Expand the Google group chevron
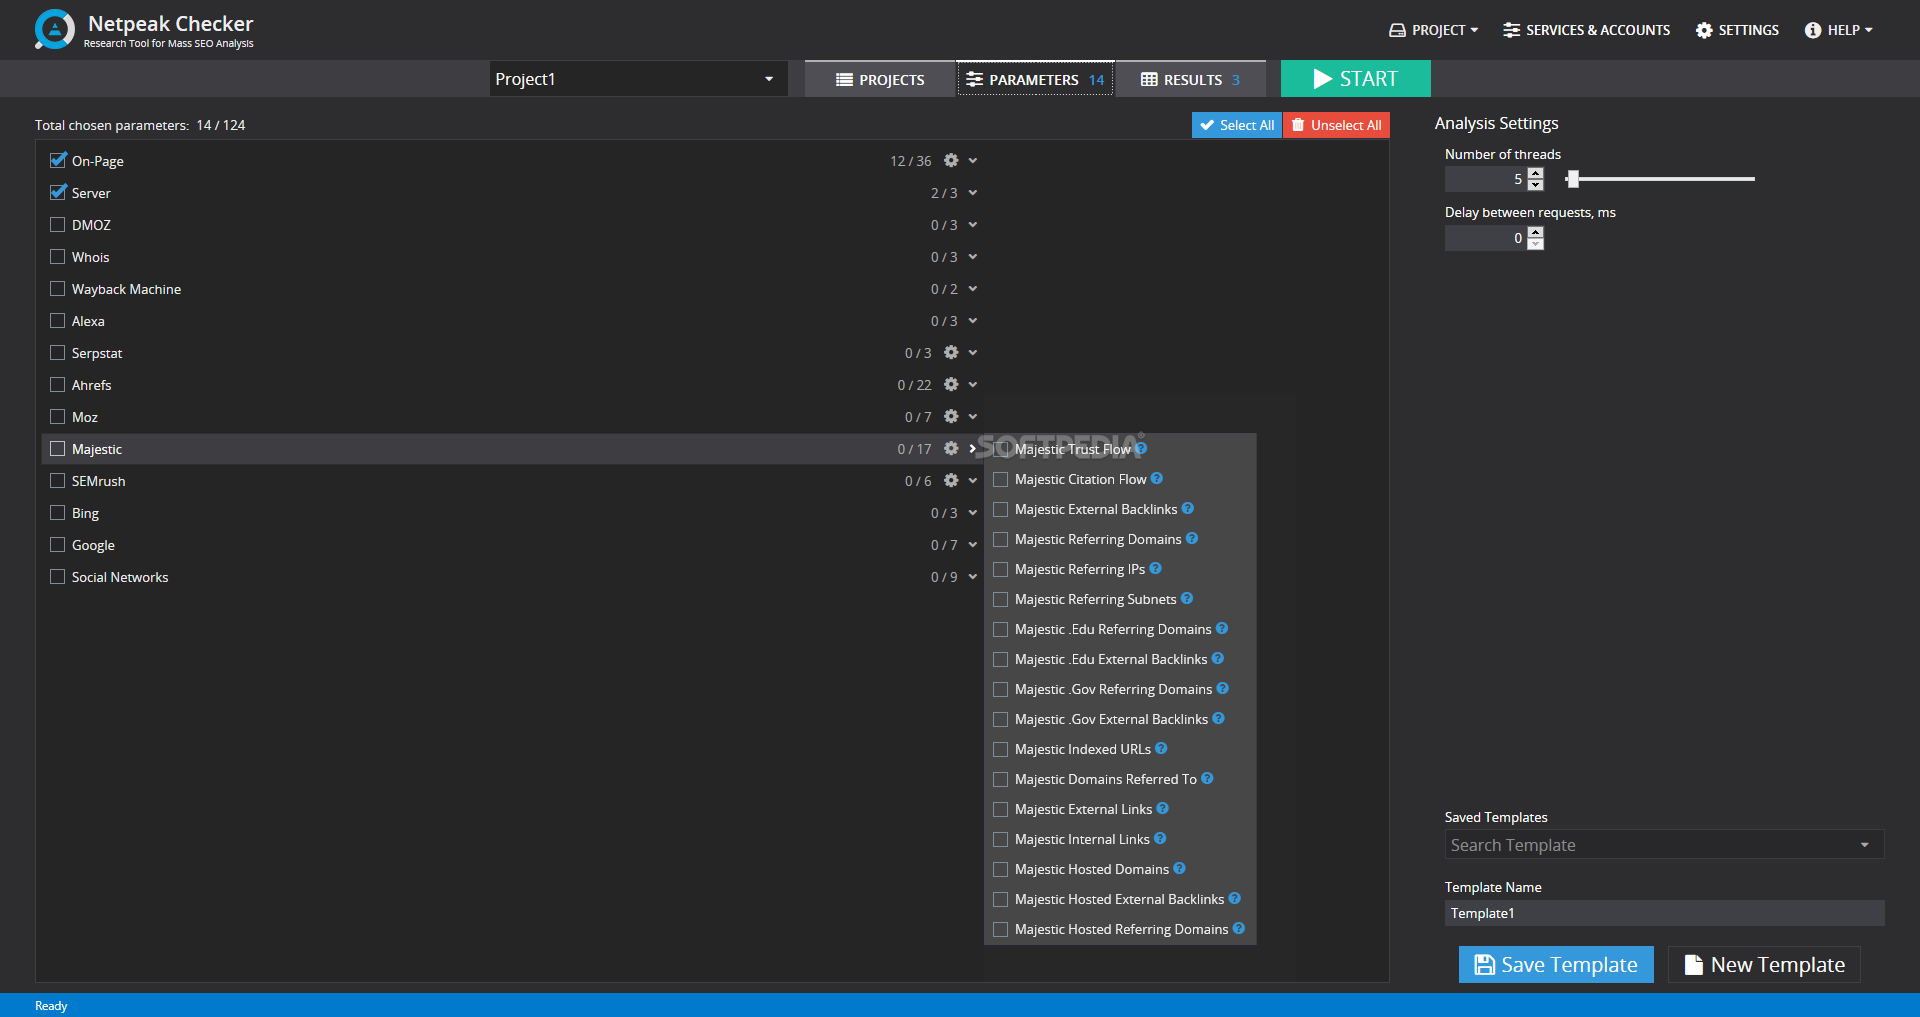 (972, 544)
